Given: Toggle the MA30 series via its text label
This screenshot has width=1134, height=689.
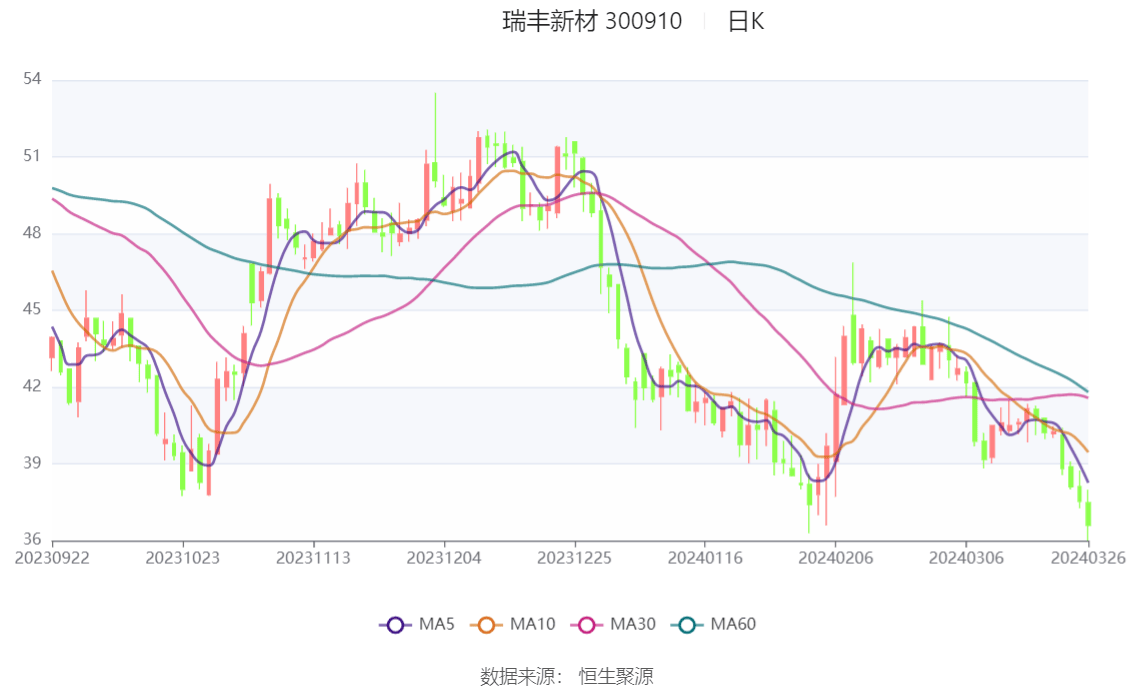Looking at the screenshot, I should [x=633, y=625].
